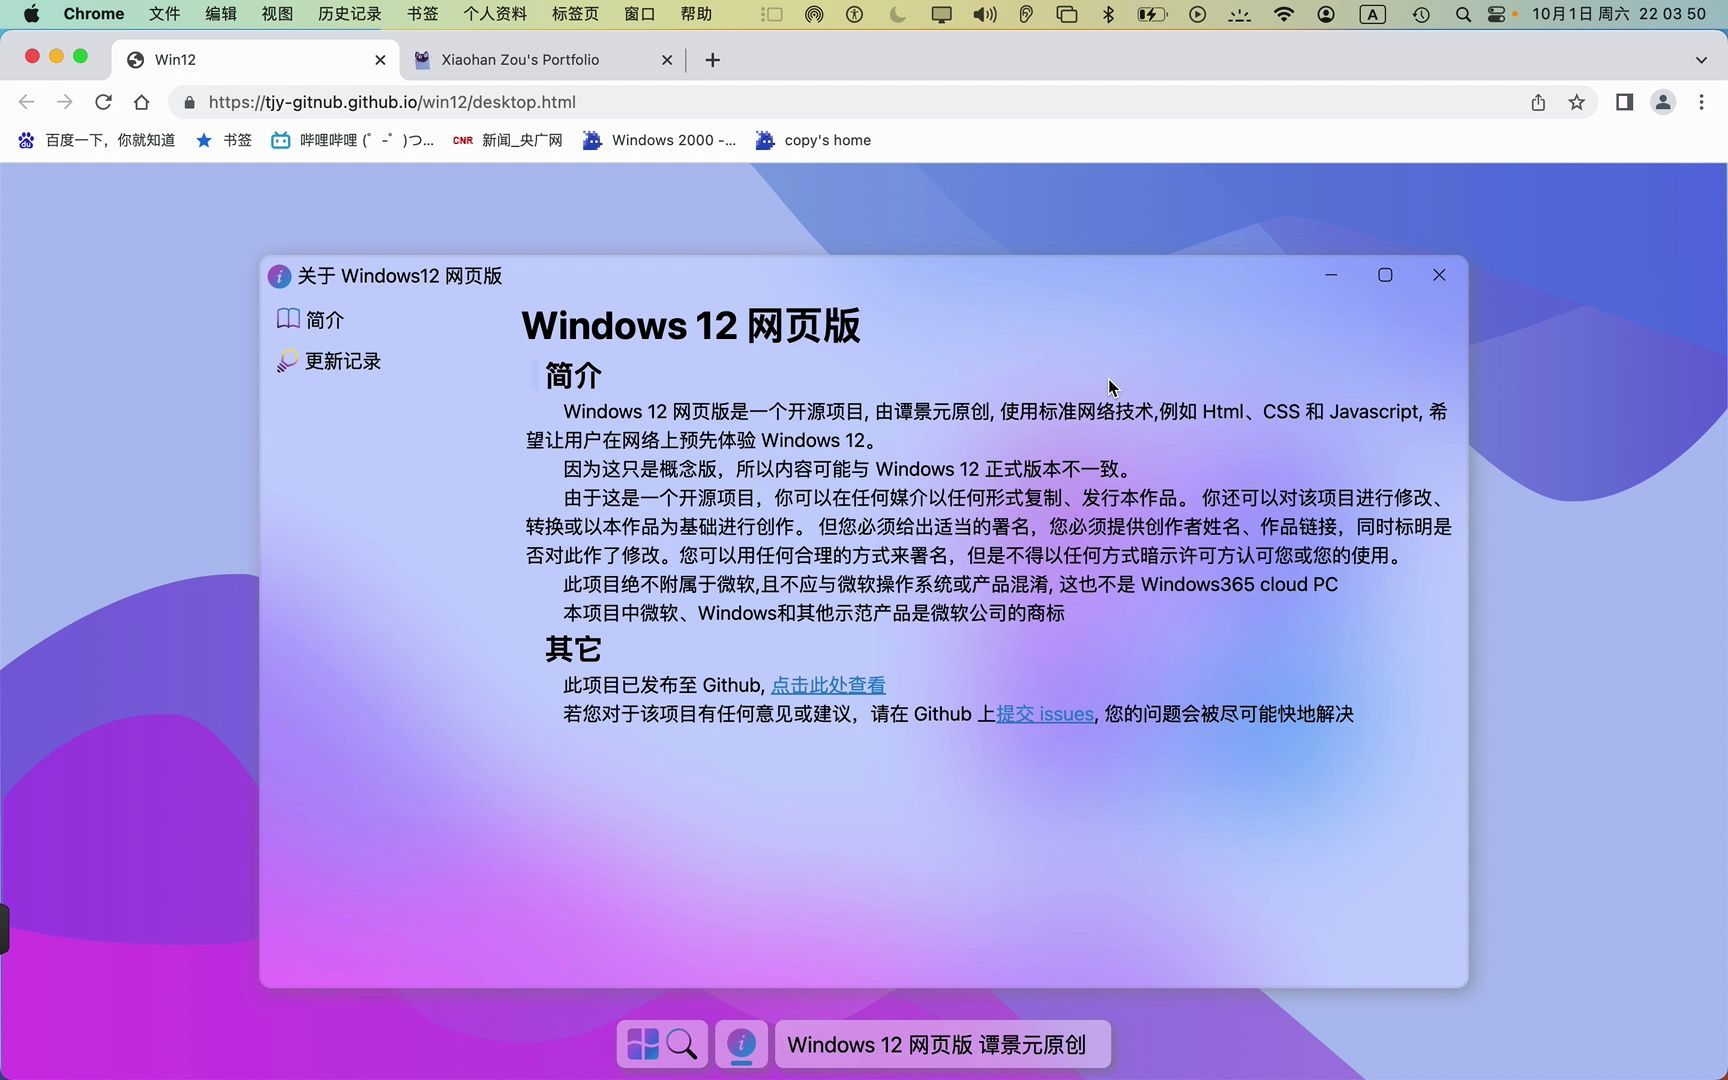This screenshot has height=1080, width=1728.
Task: Open the copy's home bookmark
Action: point(813,140)
